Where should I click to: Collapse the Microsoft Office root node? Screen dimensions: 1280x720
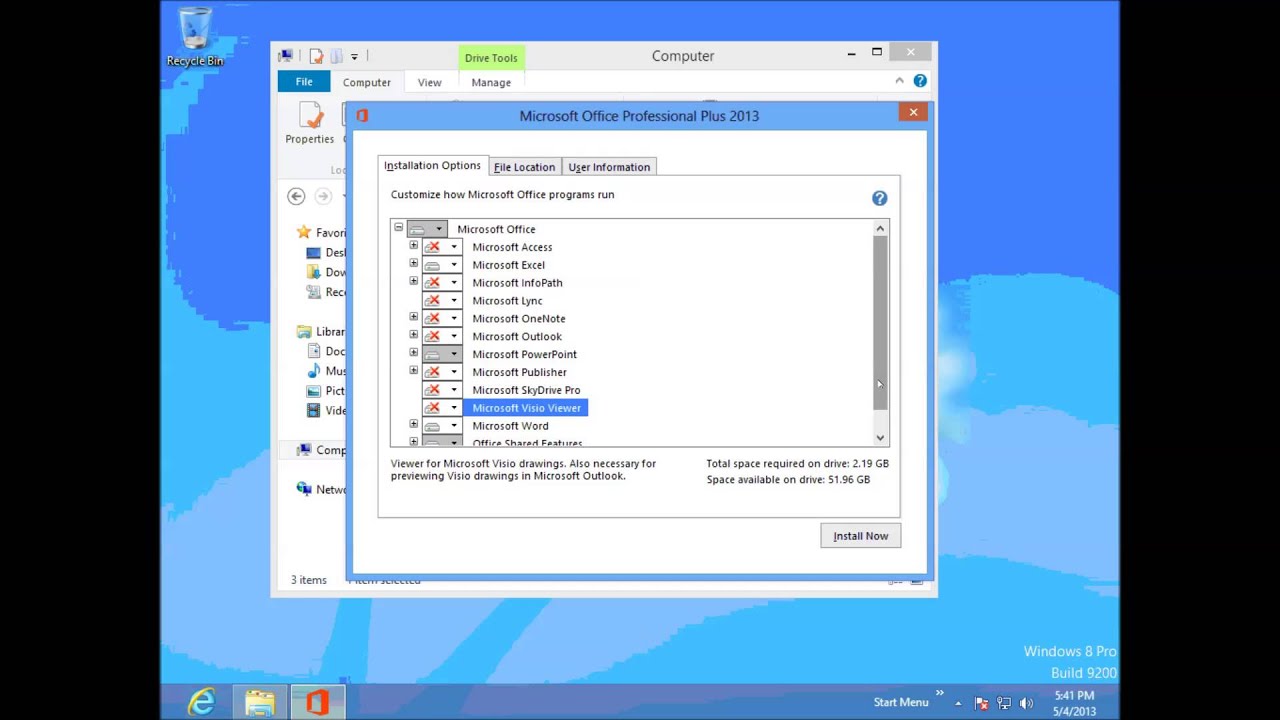click(x=398, y=228)
